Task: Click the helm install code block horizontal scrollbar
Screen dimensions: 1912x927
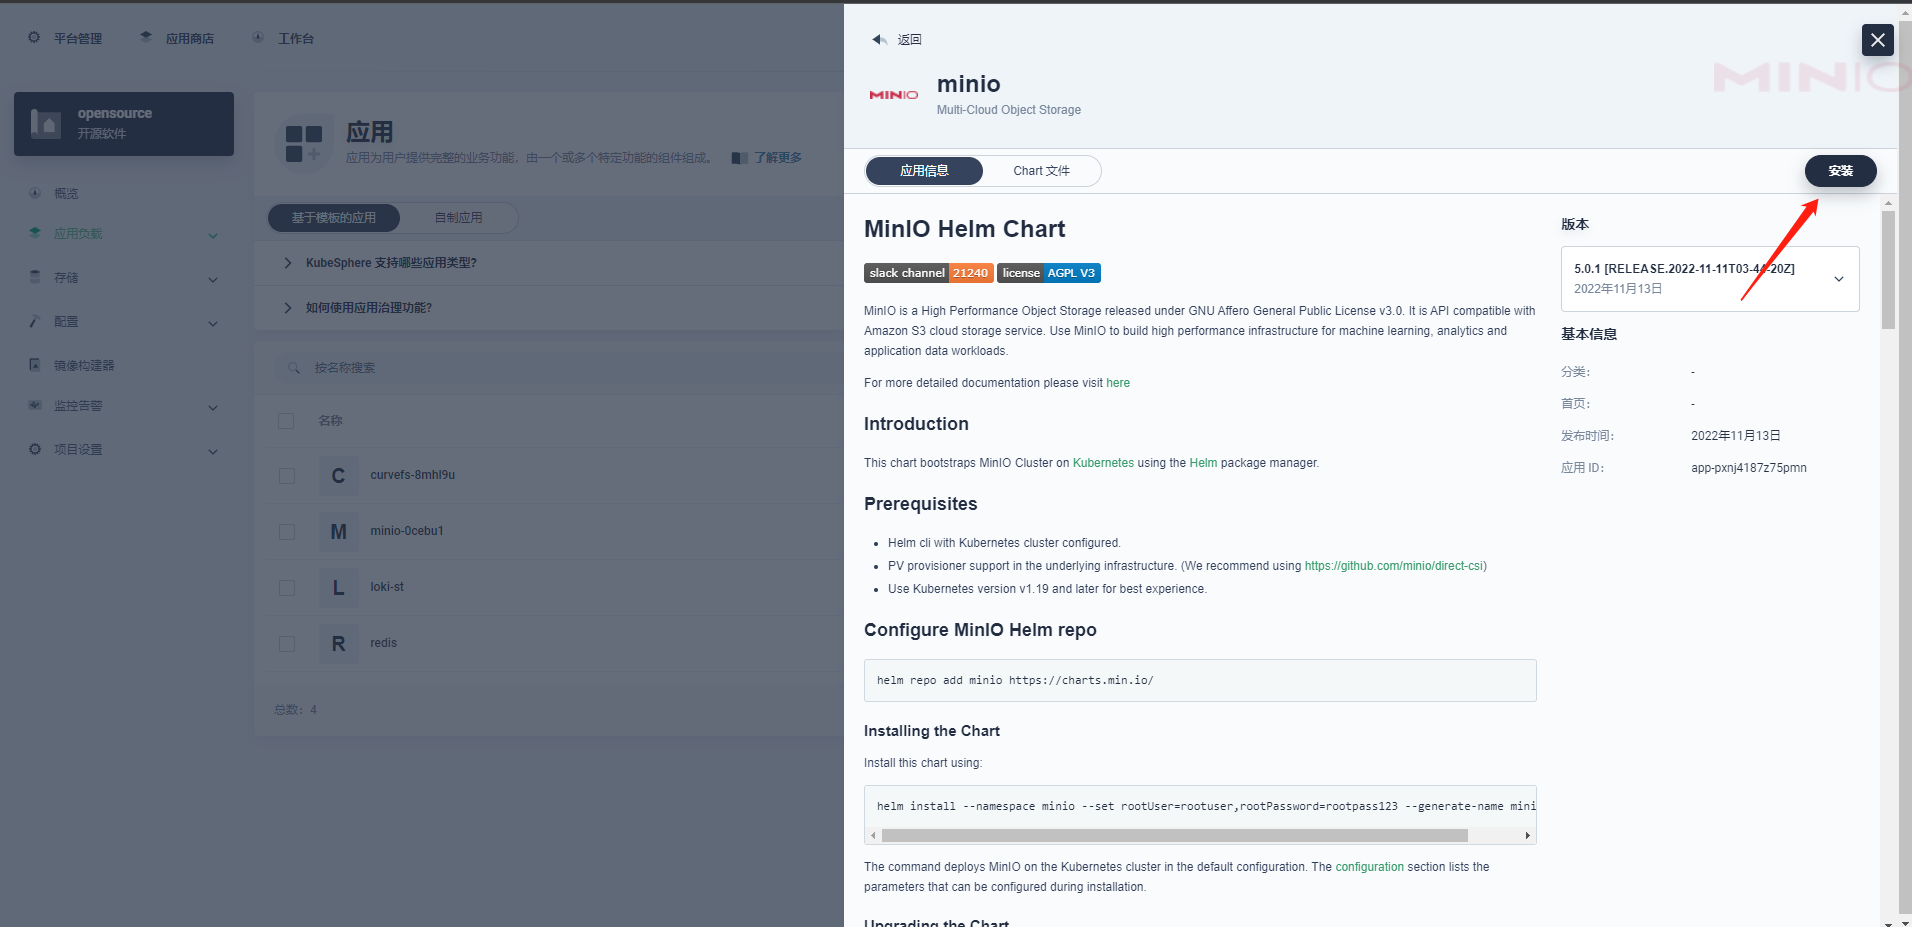Action: click(x=1174, y=835)
